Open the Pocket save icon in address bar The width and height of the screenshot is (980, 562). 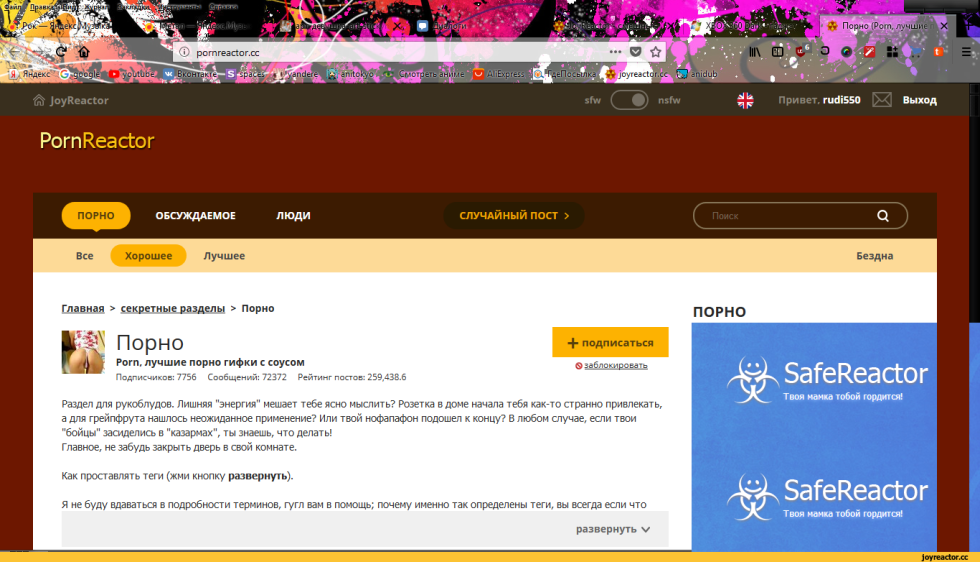635,51
